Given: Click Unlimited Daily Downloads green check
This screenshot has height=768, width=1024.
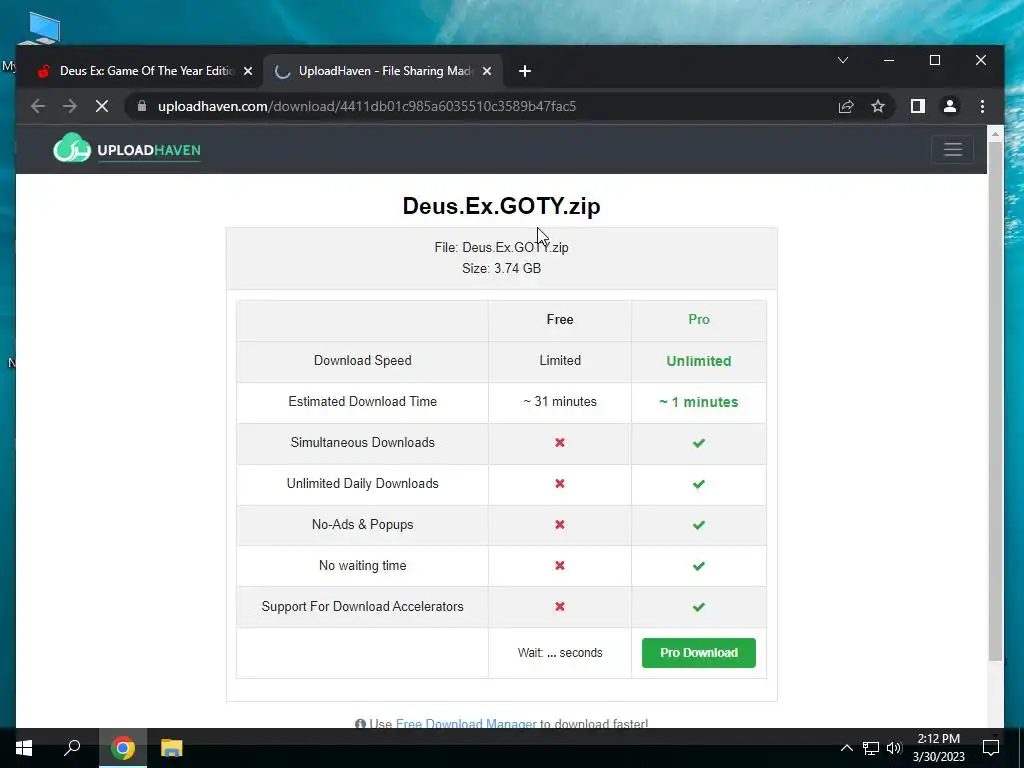Looking at the screenshot, I should tap(699, 484).
